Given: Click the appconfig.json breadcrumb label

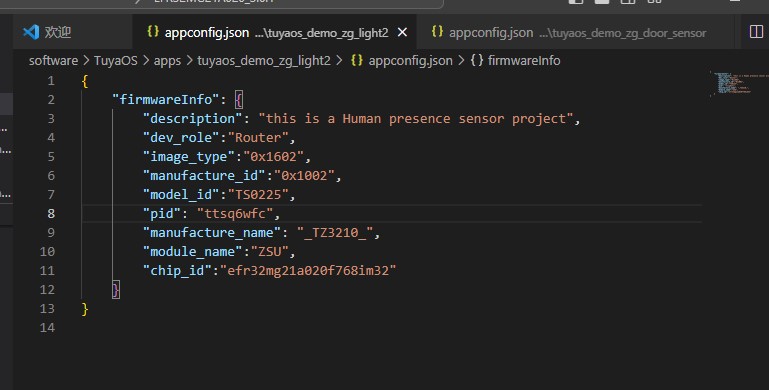Looking at the screenshot, I should (410, 60).
